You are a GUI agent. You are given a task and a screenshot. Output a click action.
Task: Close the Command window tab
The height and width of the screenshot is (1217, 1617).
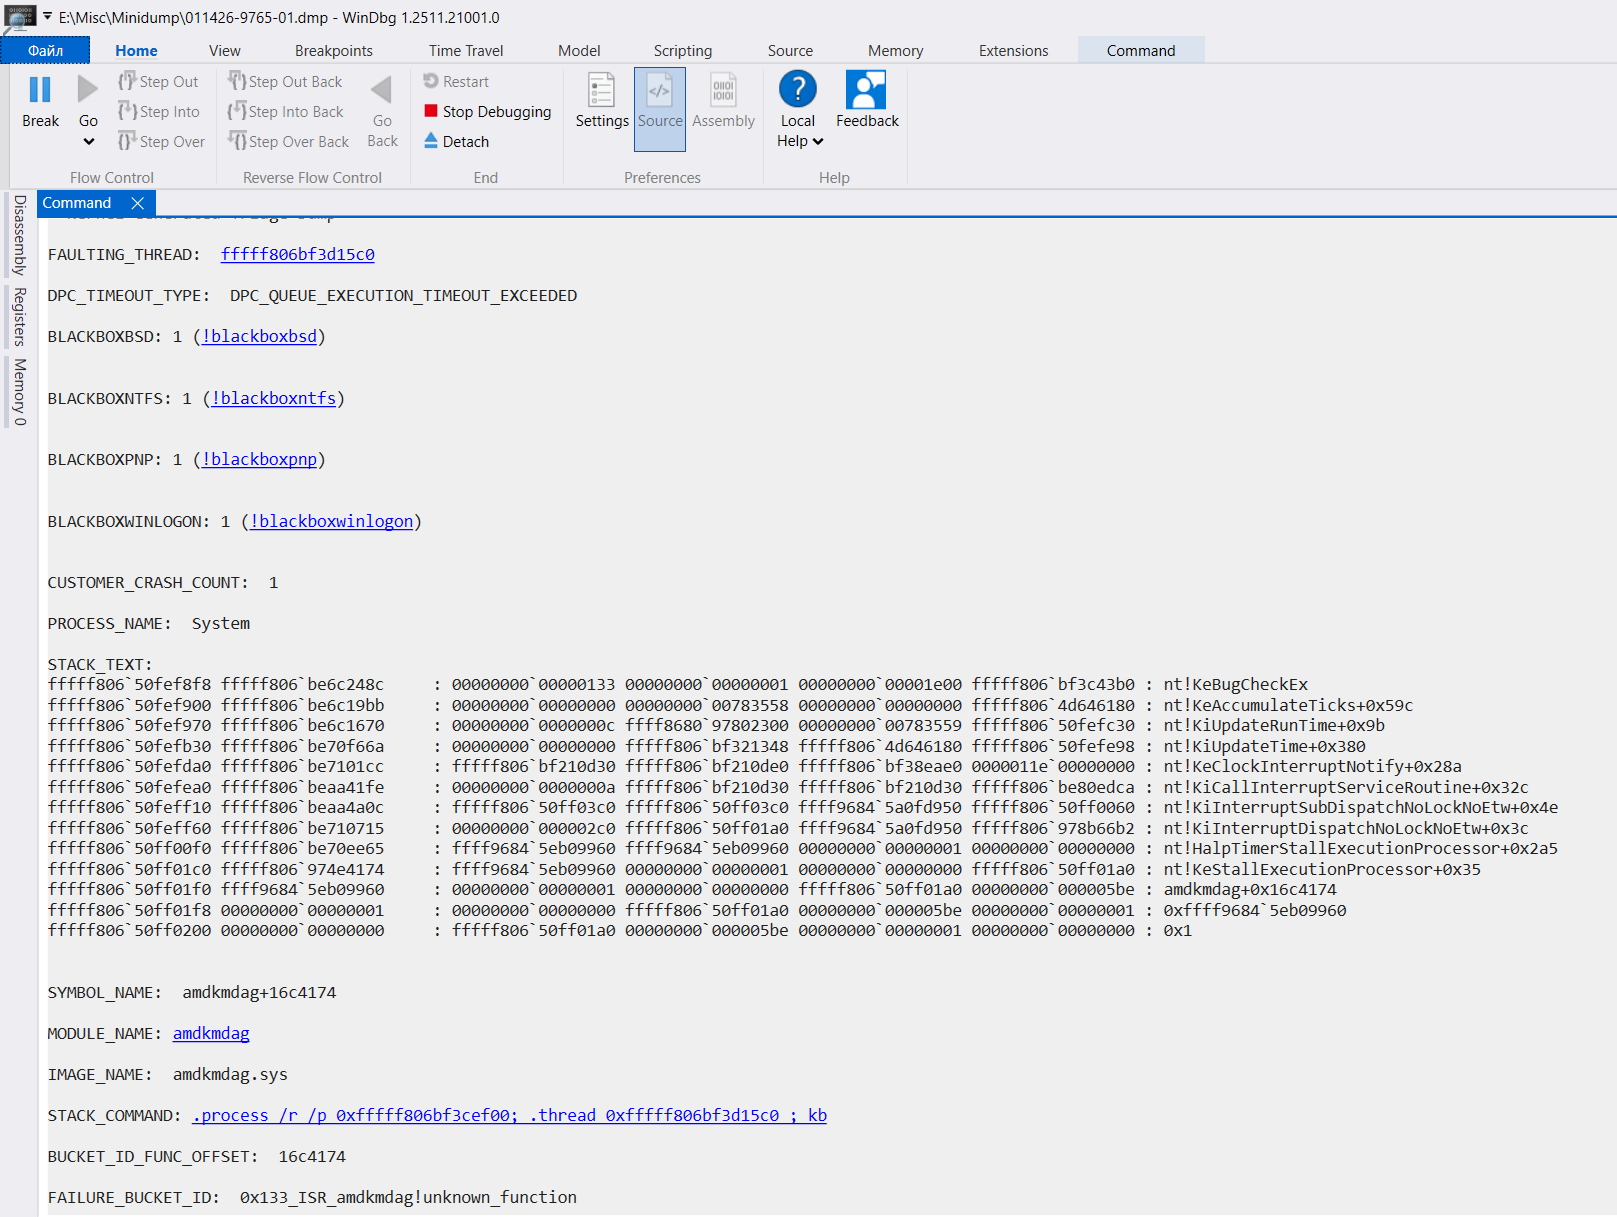coord(138,203)
